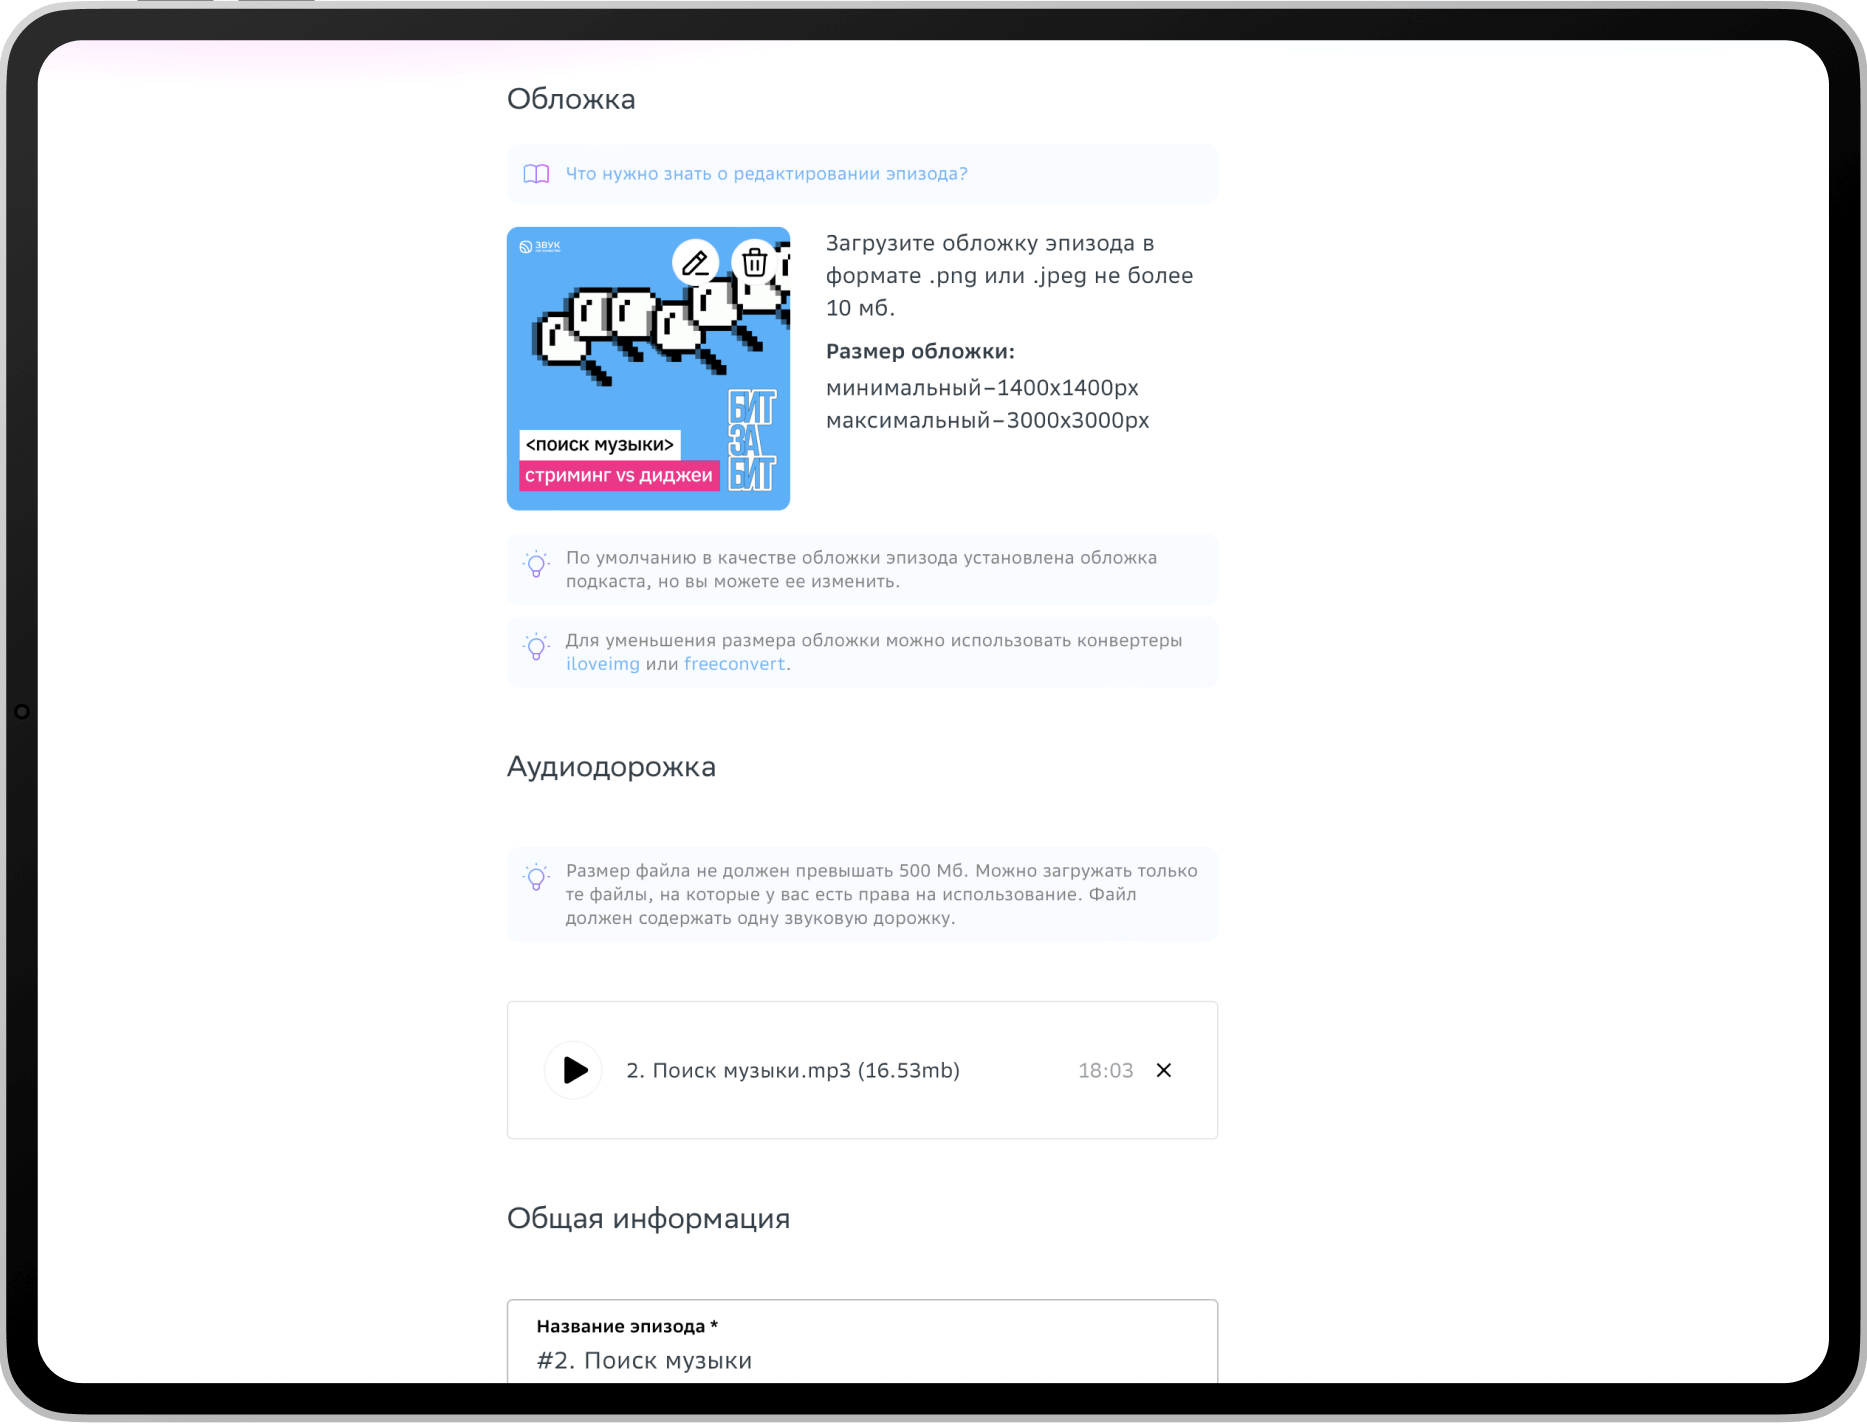Click the lightbulb icon near default cover hint
This screenshot has width=1867, height=1424.
[x=537, y=564]
